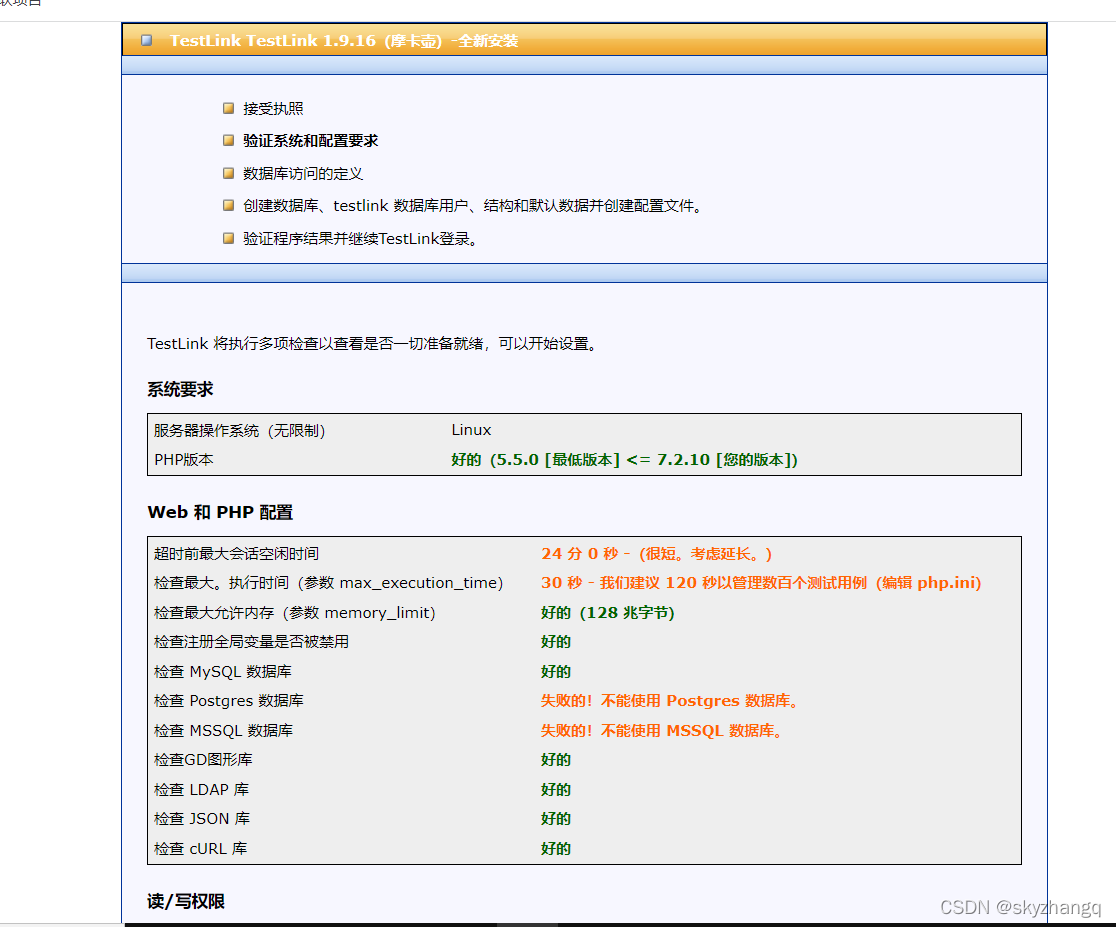The width and height of the screenshot is (1116, 927).
Task: Click 好的 result for cURL 库
Action: point(556,849)
